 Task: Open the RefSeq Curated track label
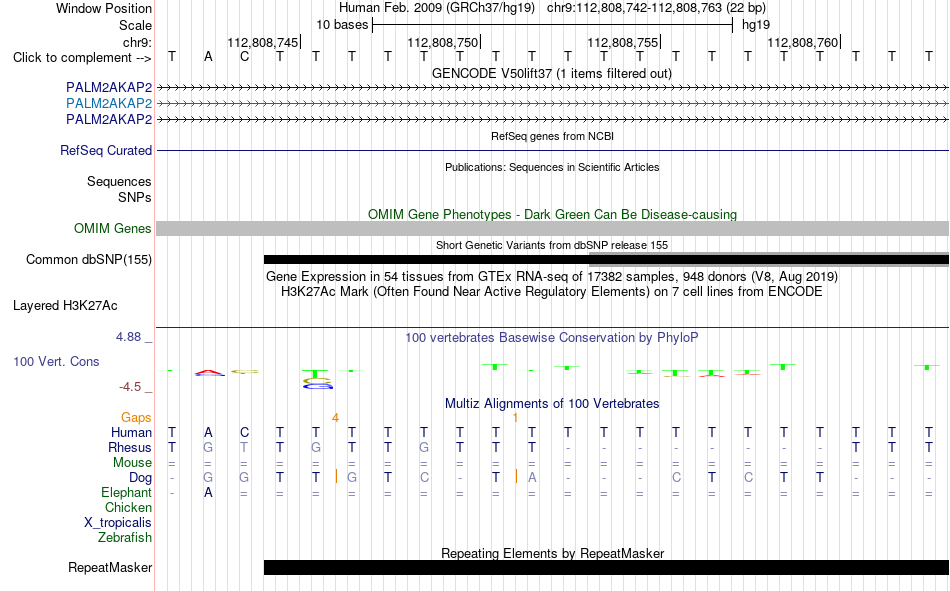point(106,150)
